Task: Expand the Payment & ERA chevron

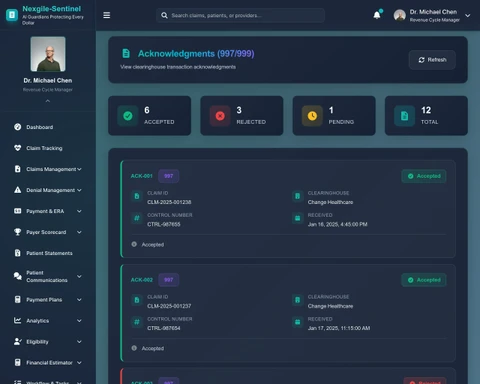Action: [x=79, y=211]
